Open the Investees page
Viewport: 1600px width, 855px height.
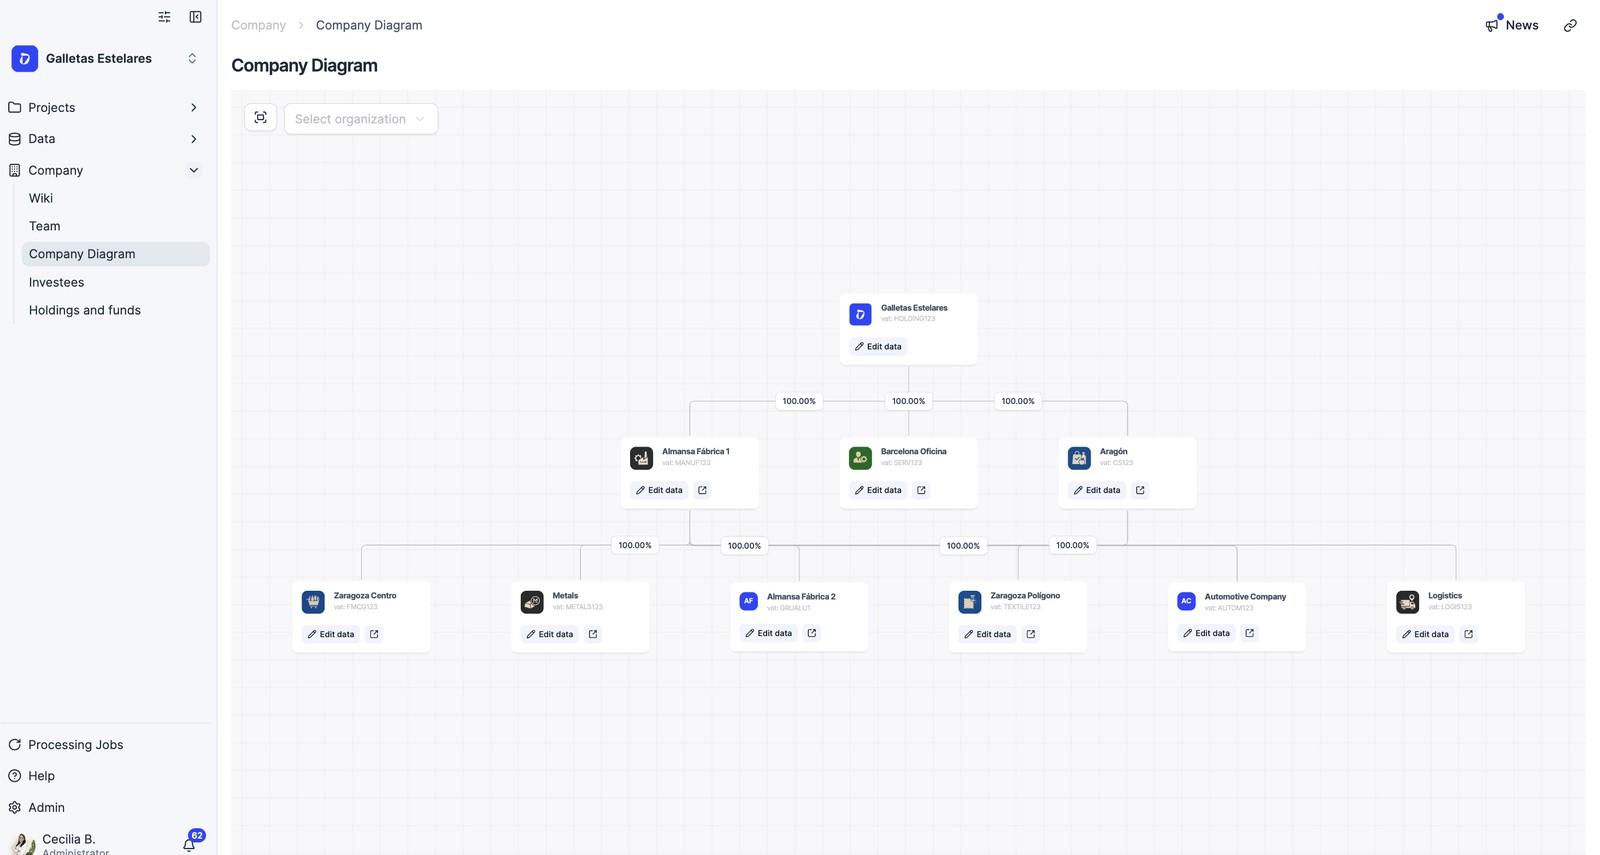point(56,282)
